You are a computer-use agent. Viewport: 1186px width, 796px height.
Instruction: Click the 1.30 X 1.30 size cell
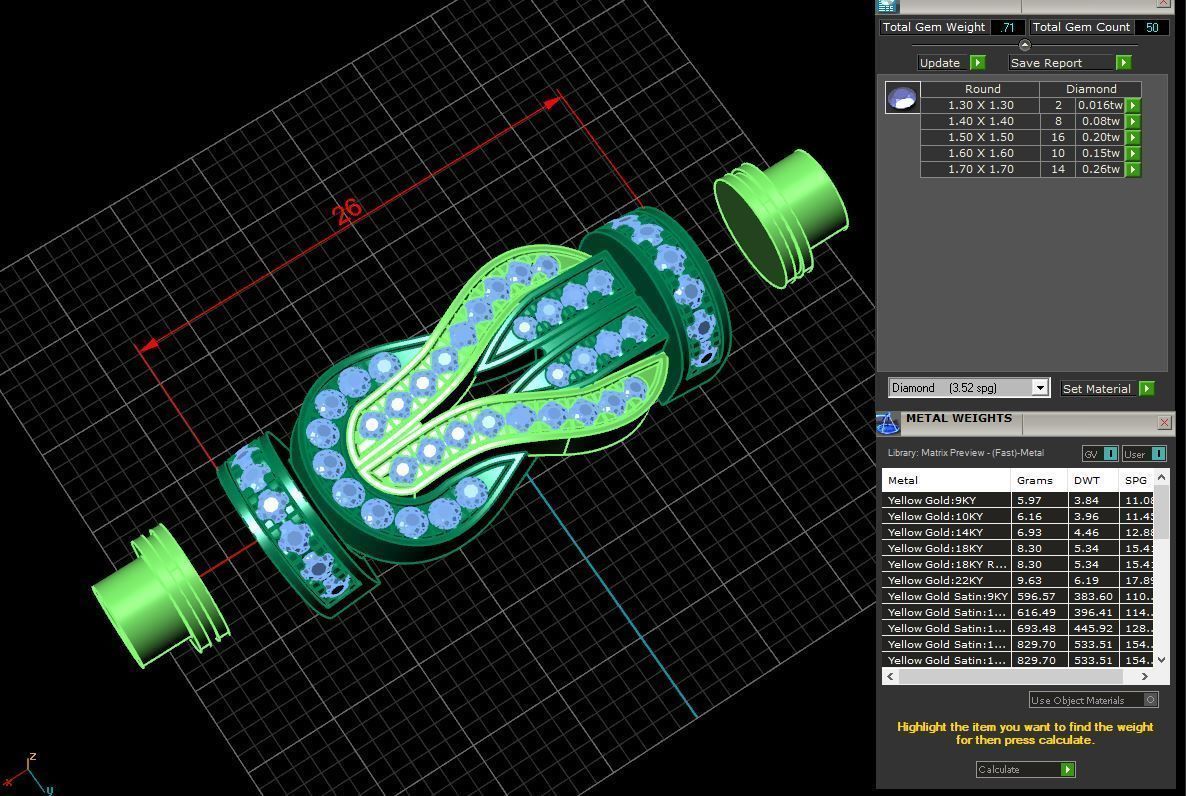(x=980, y=105)
